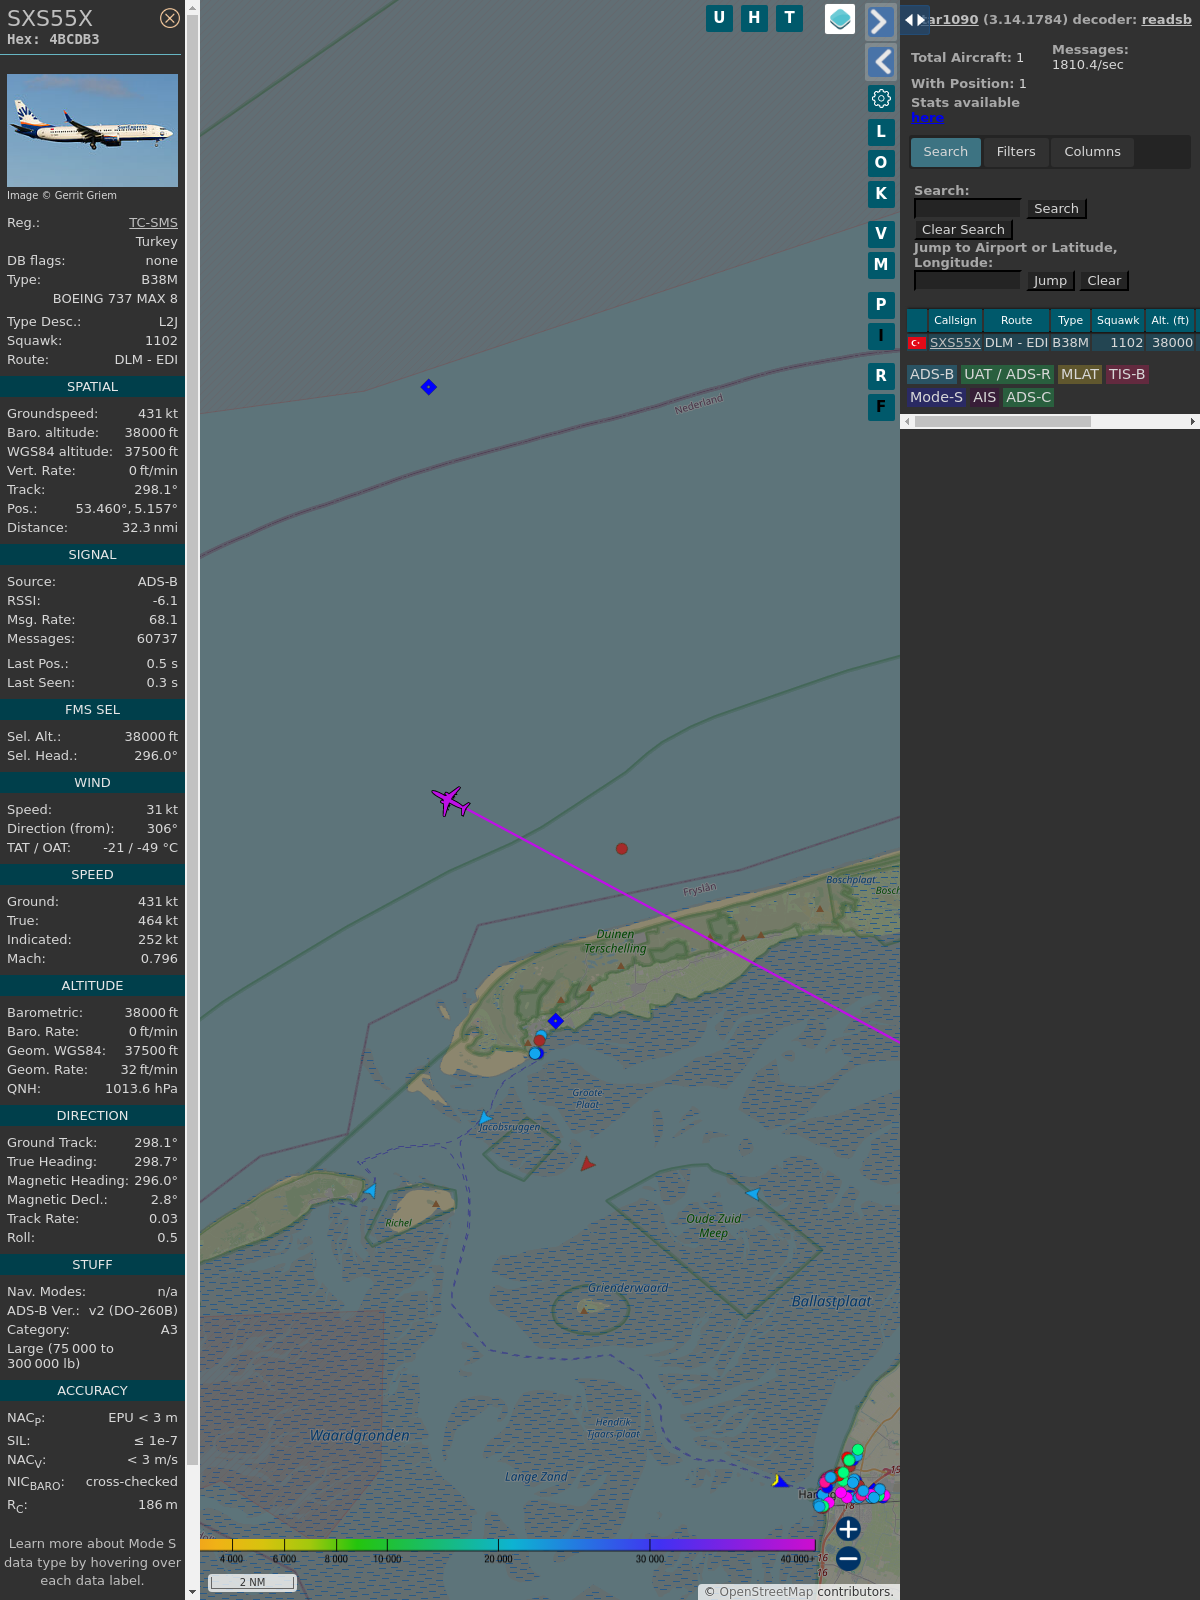Open the map layer selector icon
The height and width of the screenshot is (1600, 1200).
point(840,19)
